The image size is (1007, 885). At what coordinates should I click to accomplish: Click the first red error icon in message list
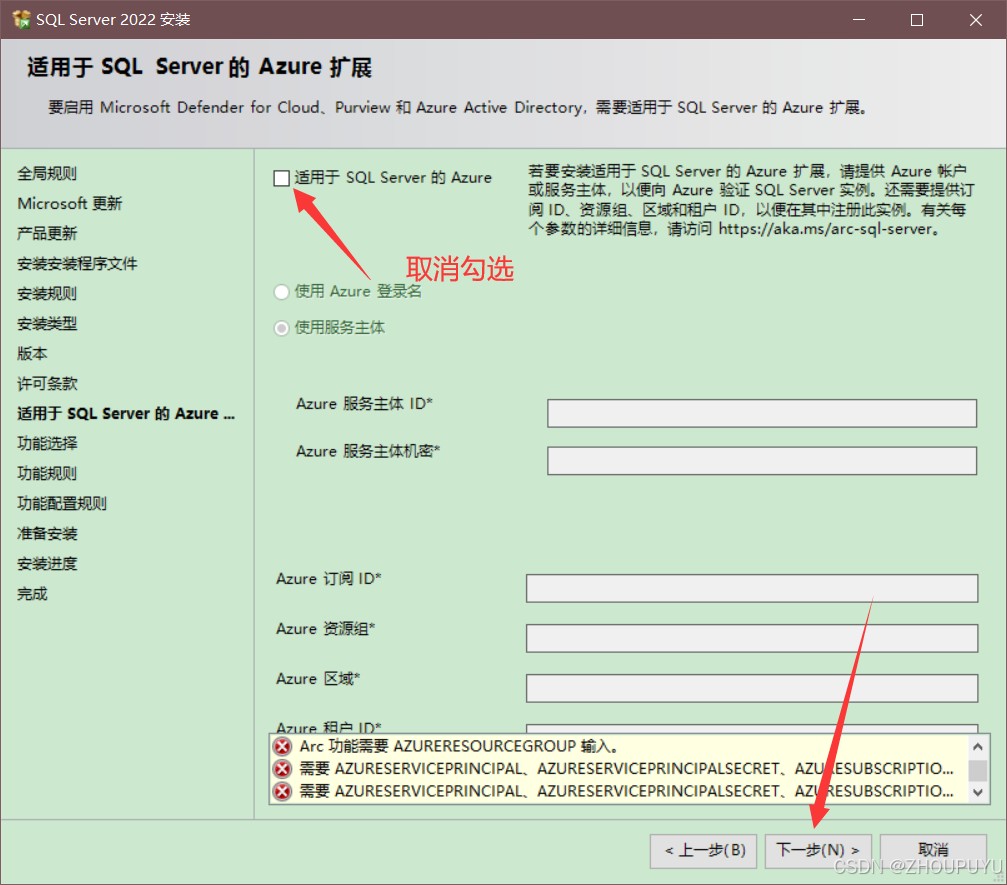click(282, 746)
